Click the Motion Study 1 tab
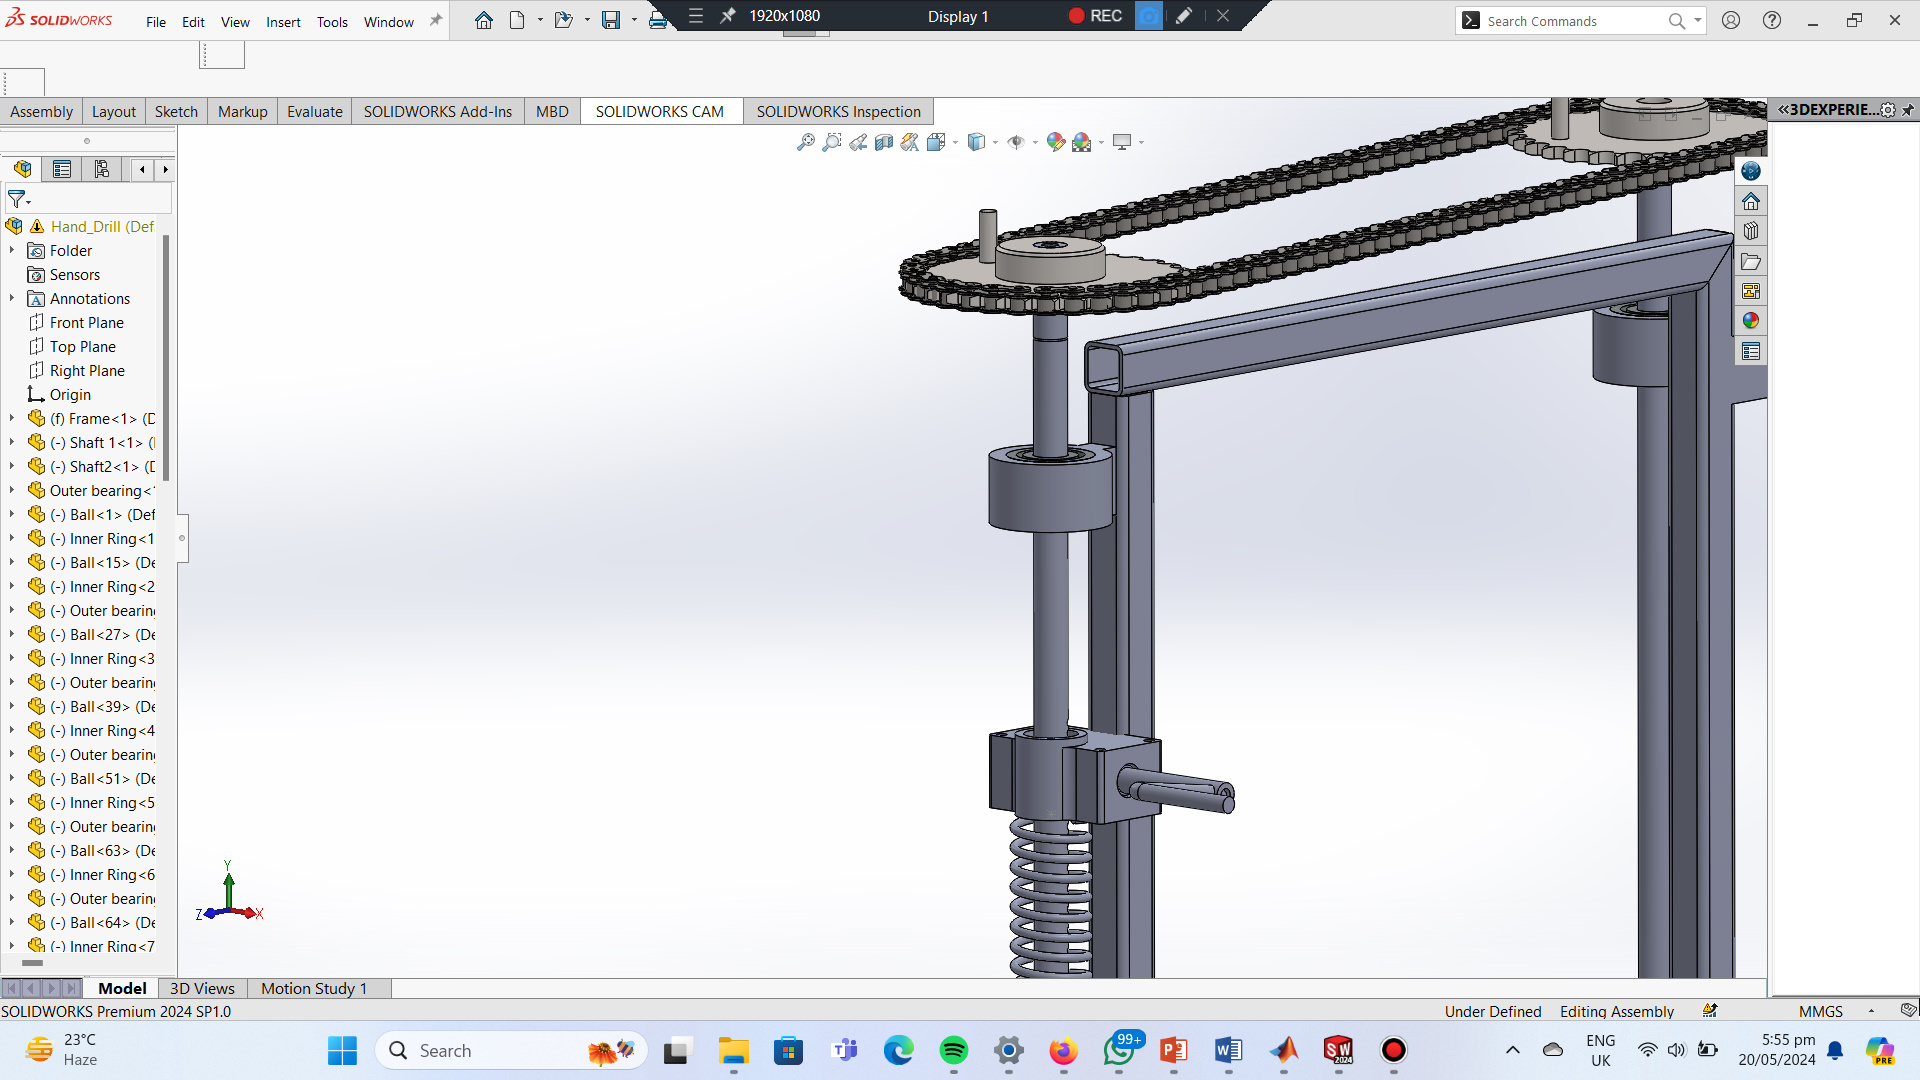 314,988
